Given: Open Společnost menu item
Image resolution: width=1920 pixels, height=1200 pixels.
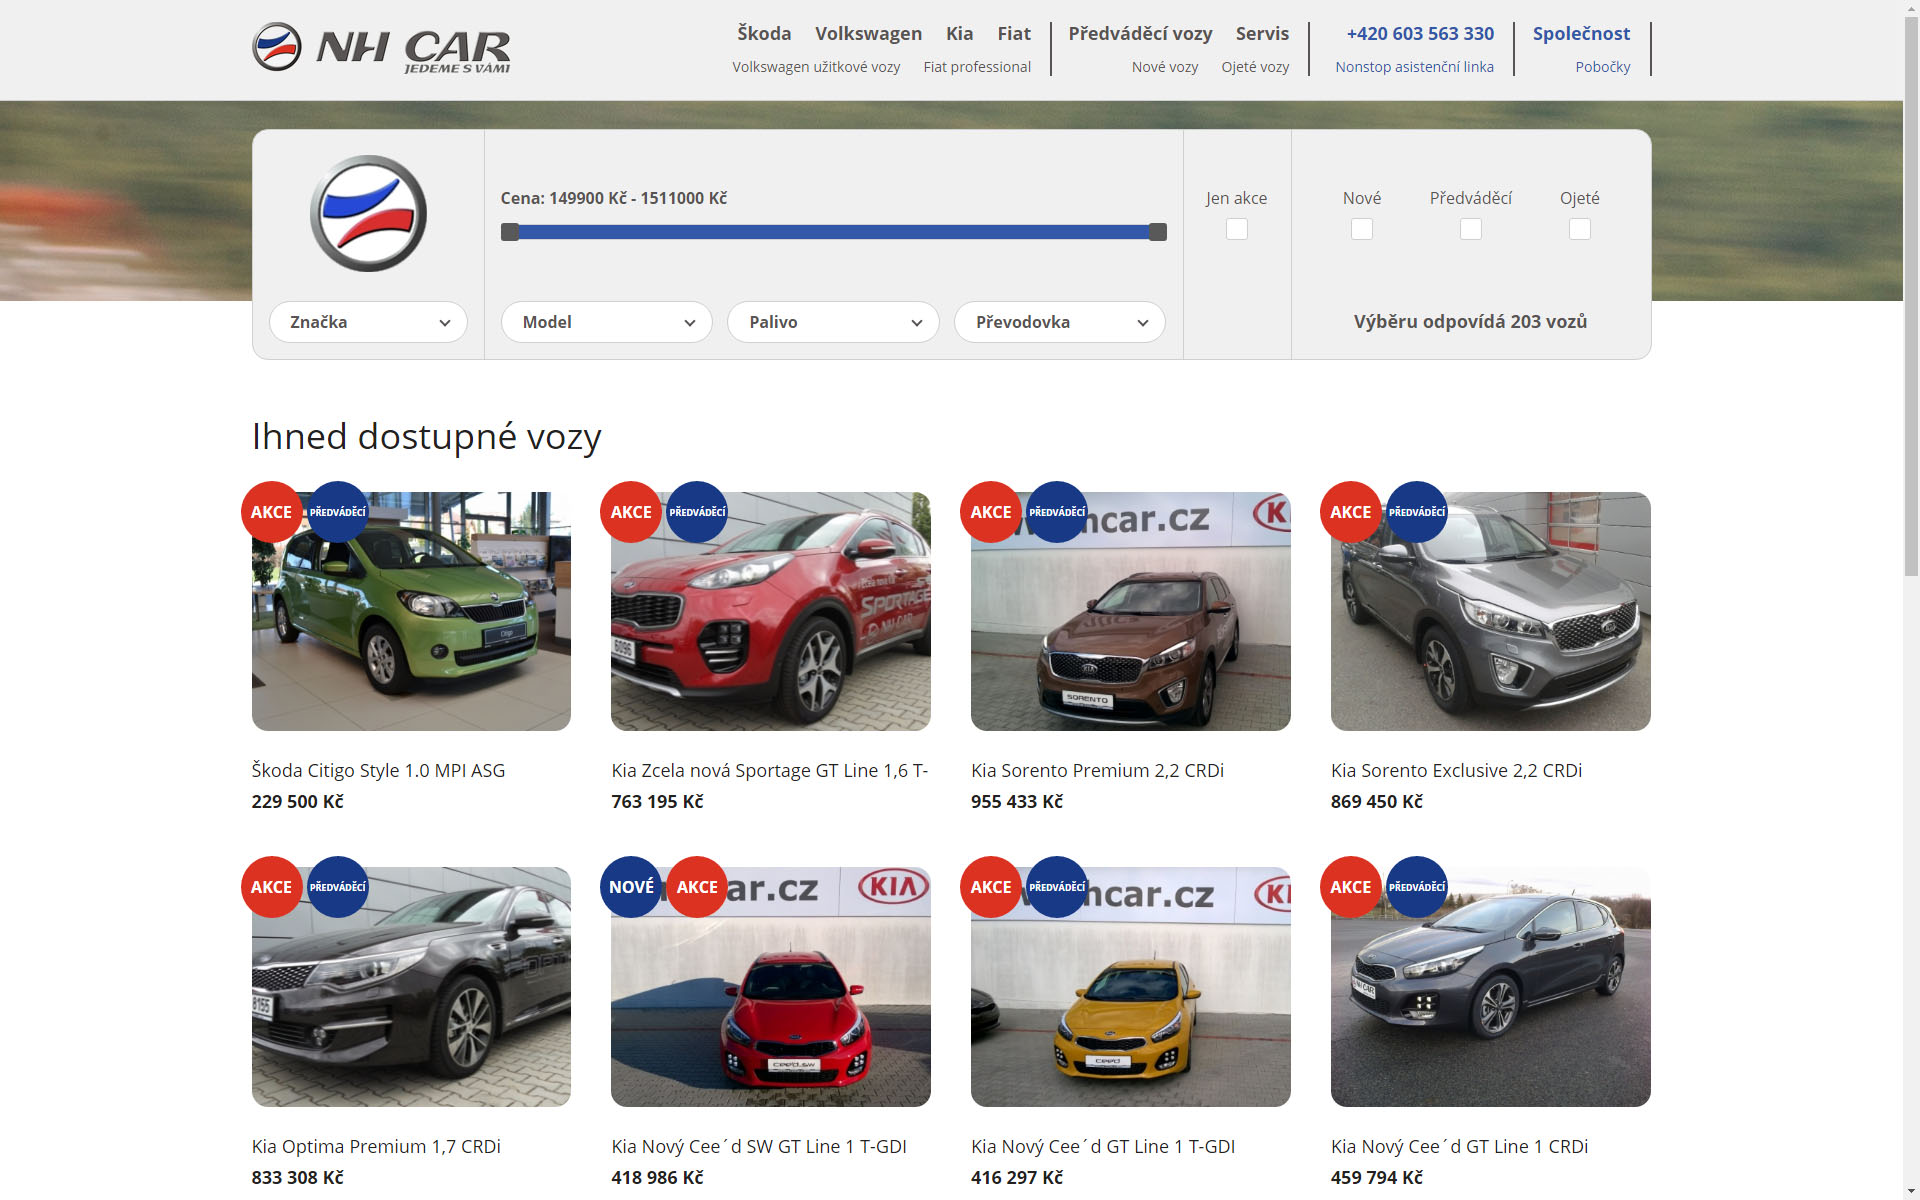Looking at the screenshot, I should (x=1581, y=33).
